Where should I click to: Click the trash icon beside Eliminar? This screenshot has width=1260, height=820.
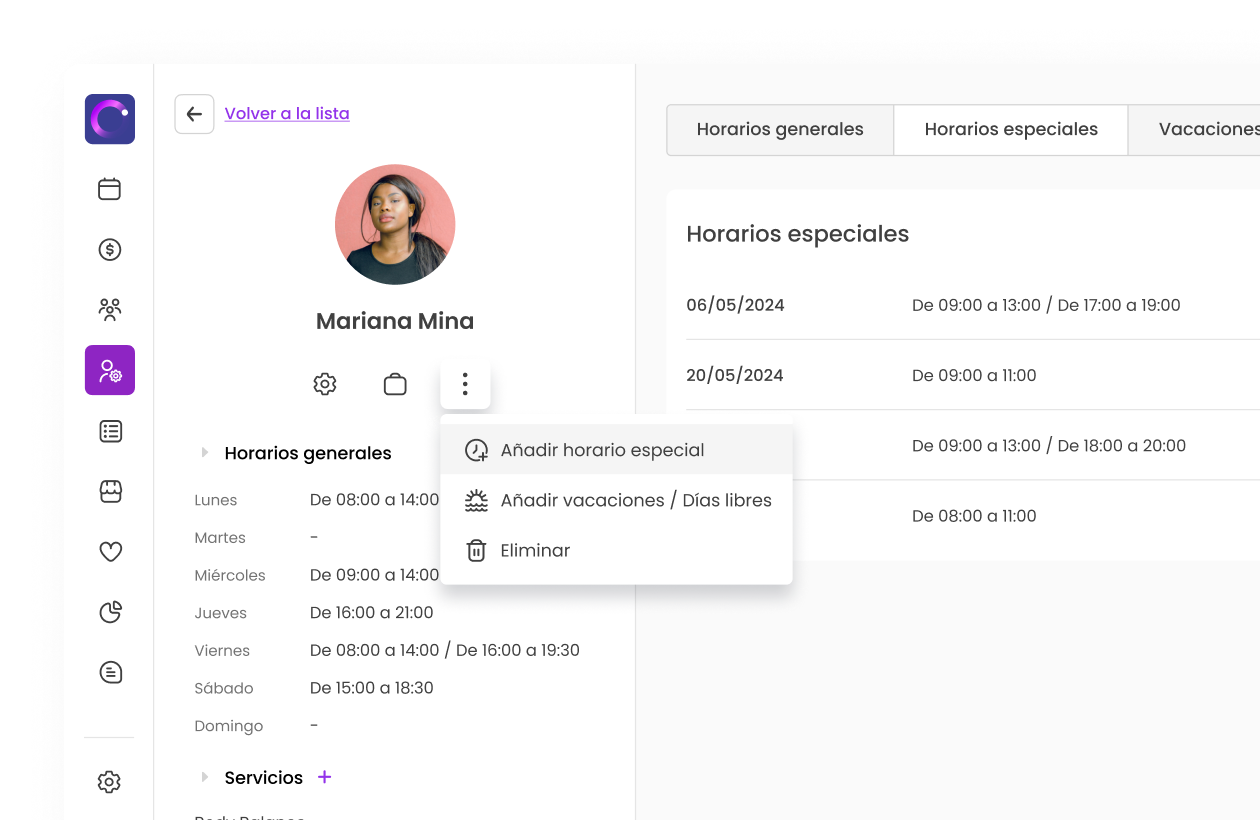(x=477, y=550)
